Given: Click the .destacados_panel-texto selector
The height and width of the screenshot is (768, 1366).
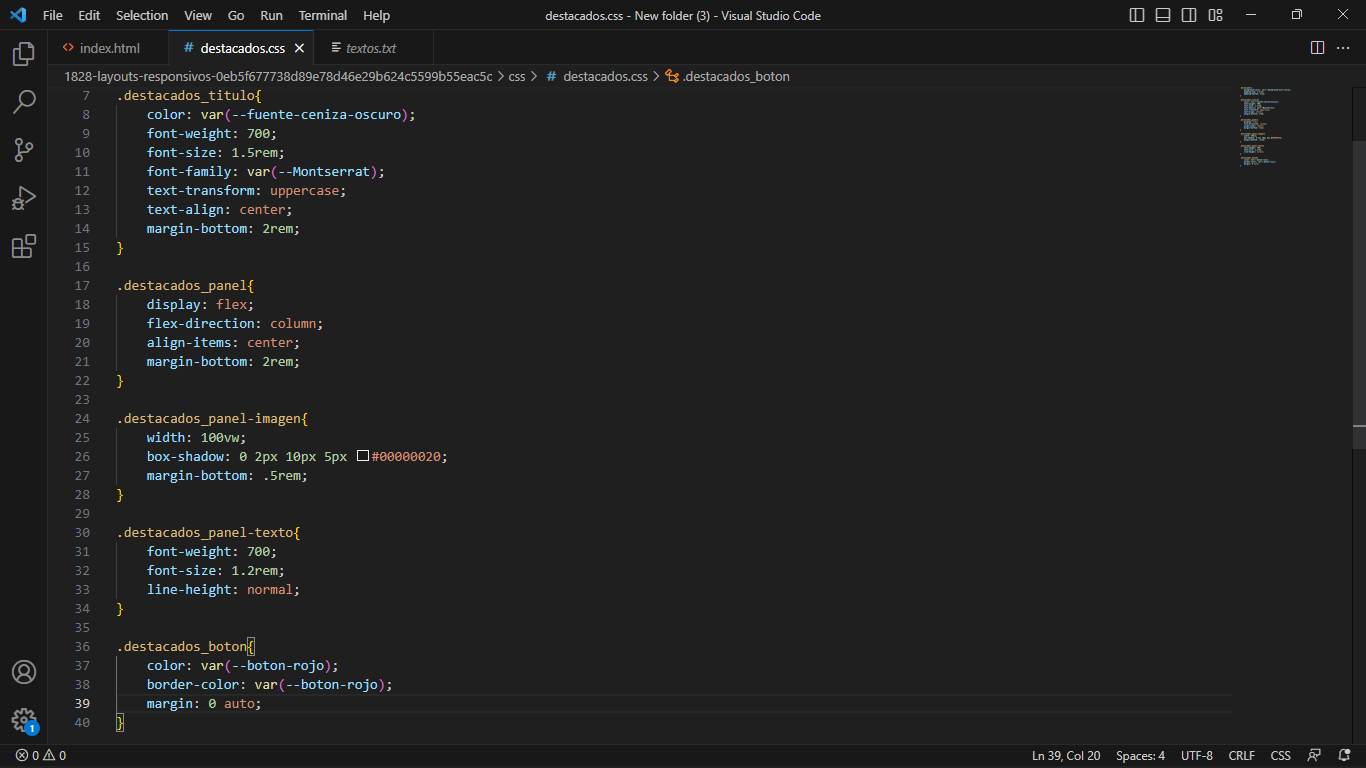Looking at the screenshot, I should click(204, 533).
